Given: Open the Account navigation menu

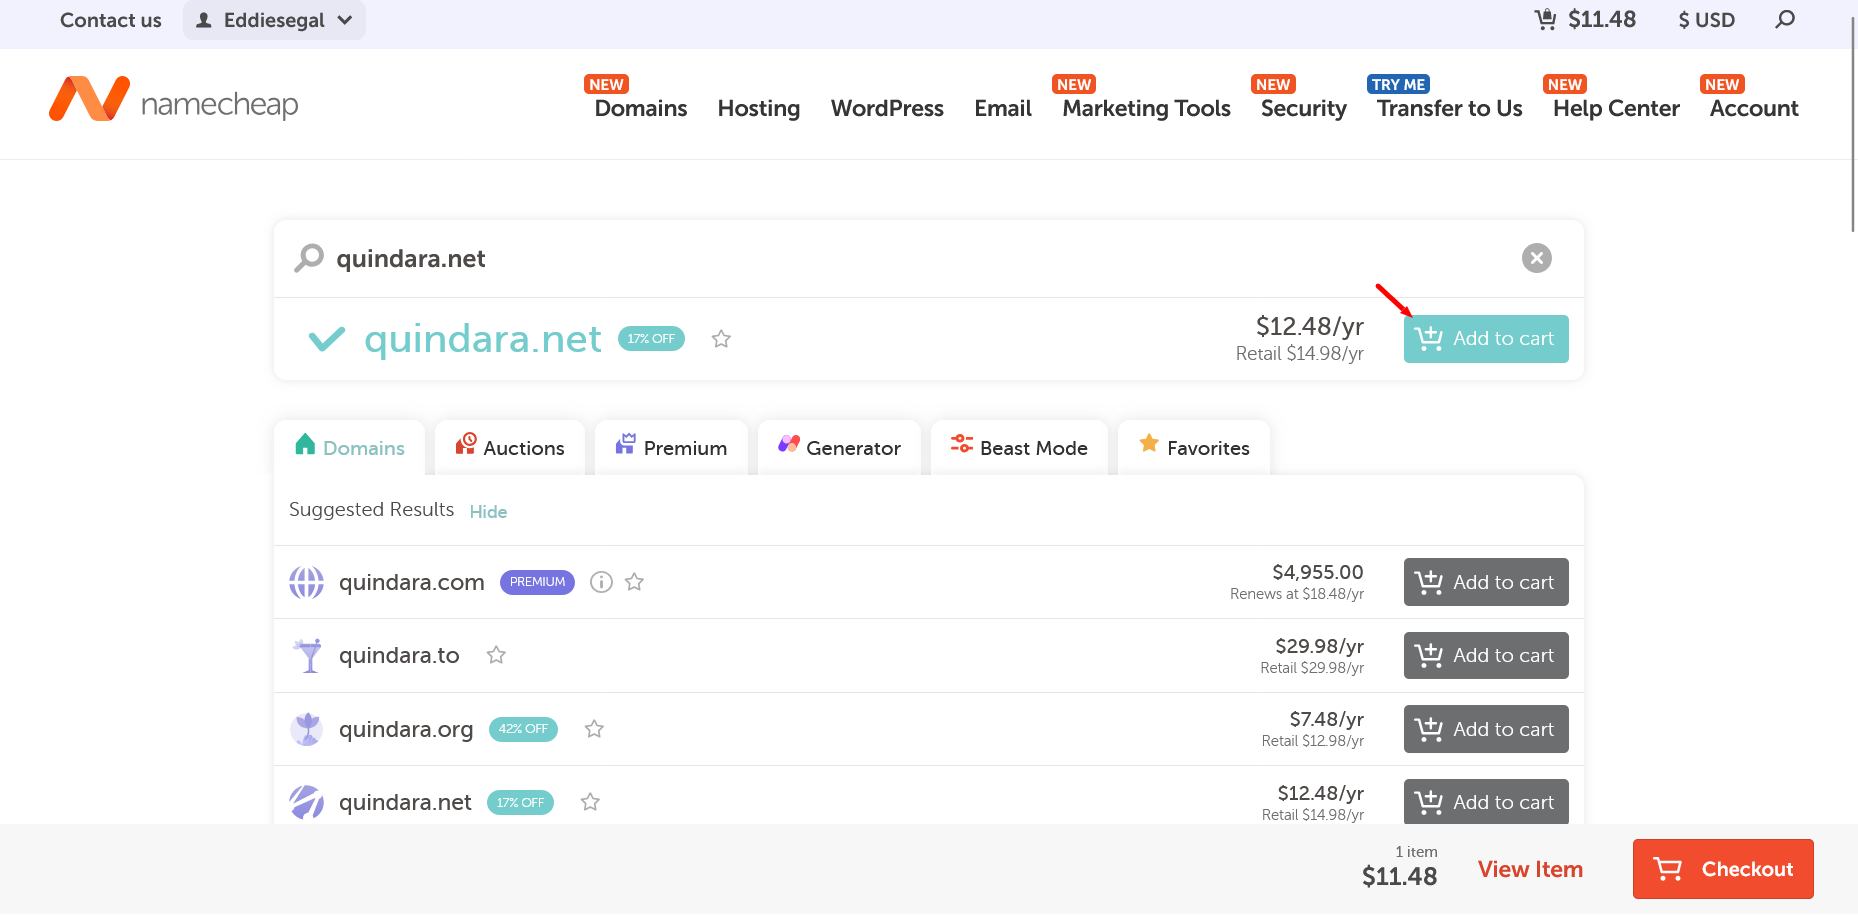Looking at the screenshot, I should (x=1754, y=108).
